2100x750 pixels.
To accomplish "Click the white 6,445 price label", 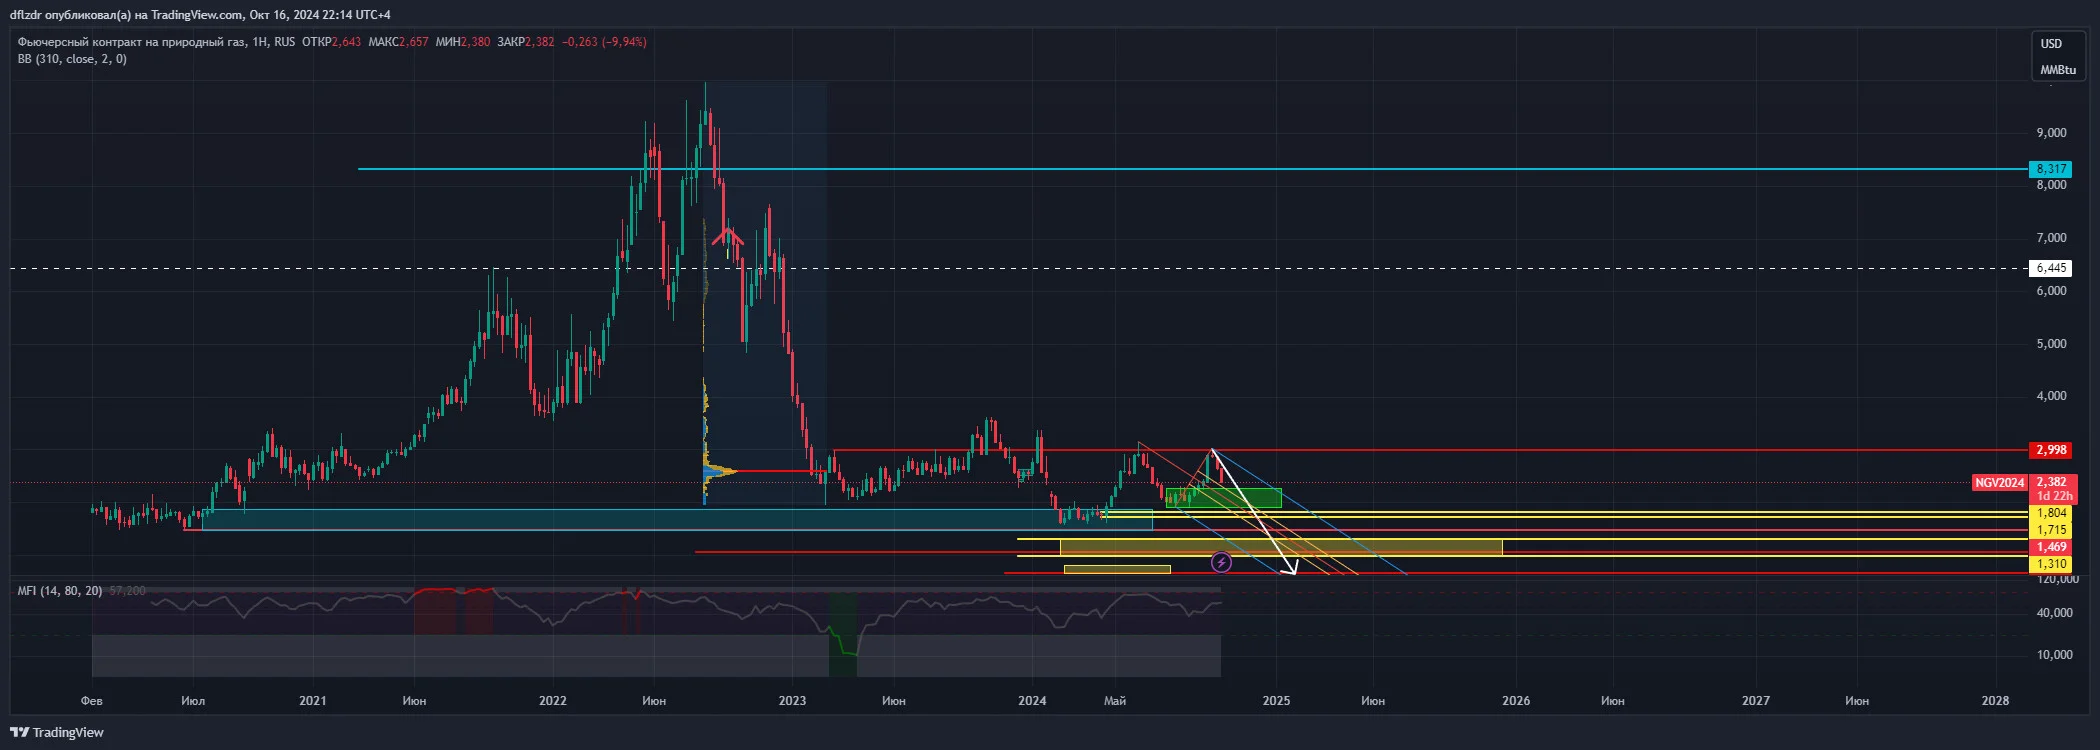I will (2050, 268).
